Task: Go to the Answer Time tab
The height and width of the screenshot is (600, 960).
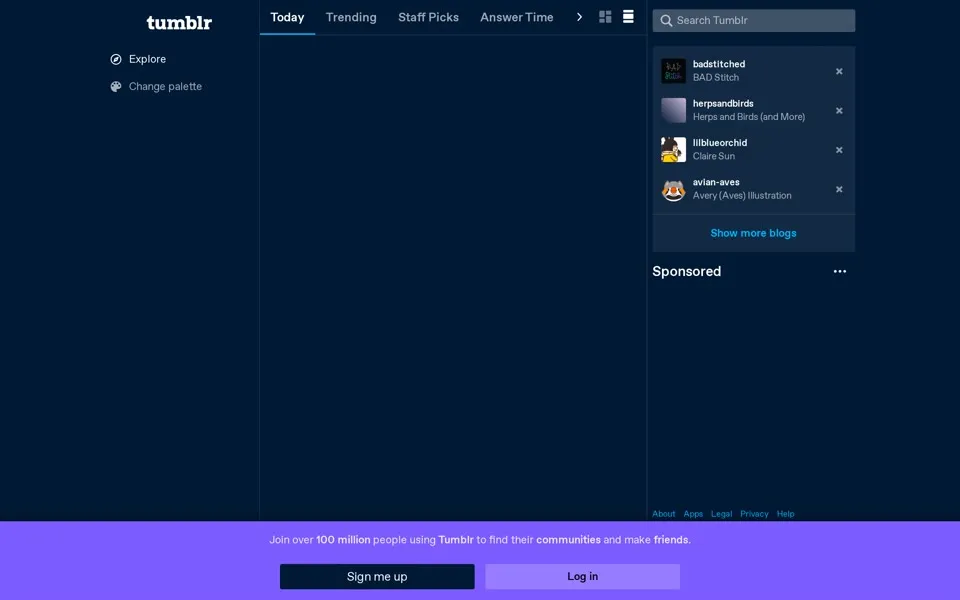Action: pyautogui.click(x=516, y=17)
